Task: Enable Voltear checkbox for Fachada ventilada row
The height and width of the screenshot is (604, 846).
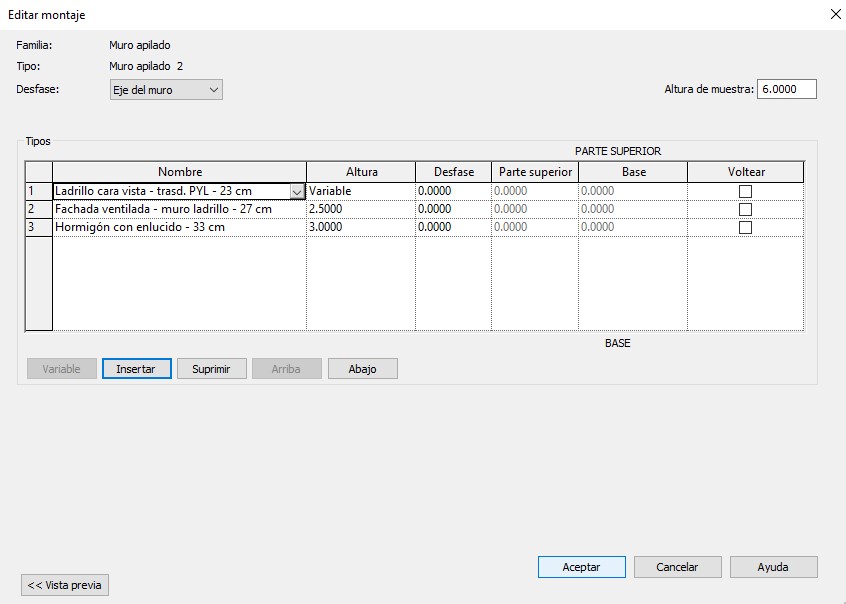Action: [745, 210]
